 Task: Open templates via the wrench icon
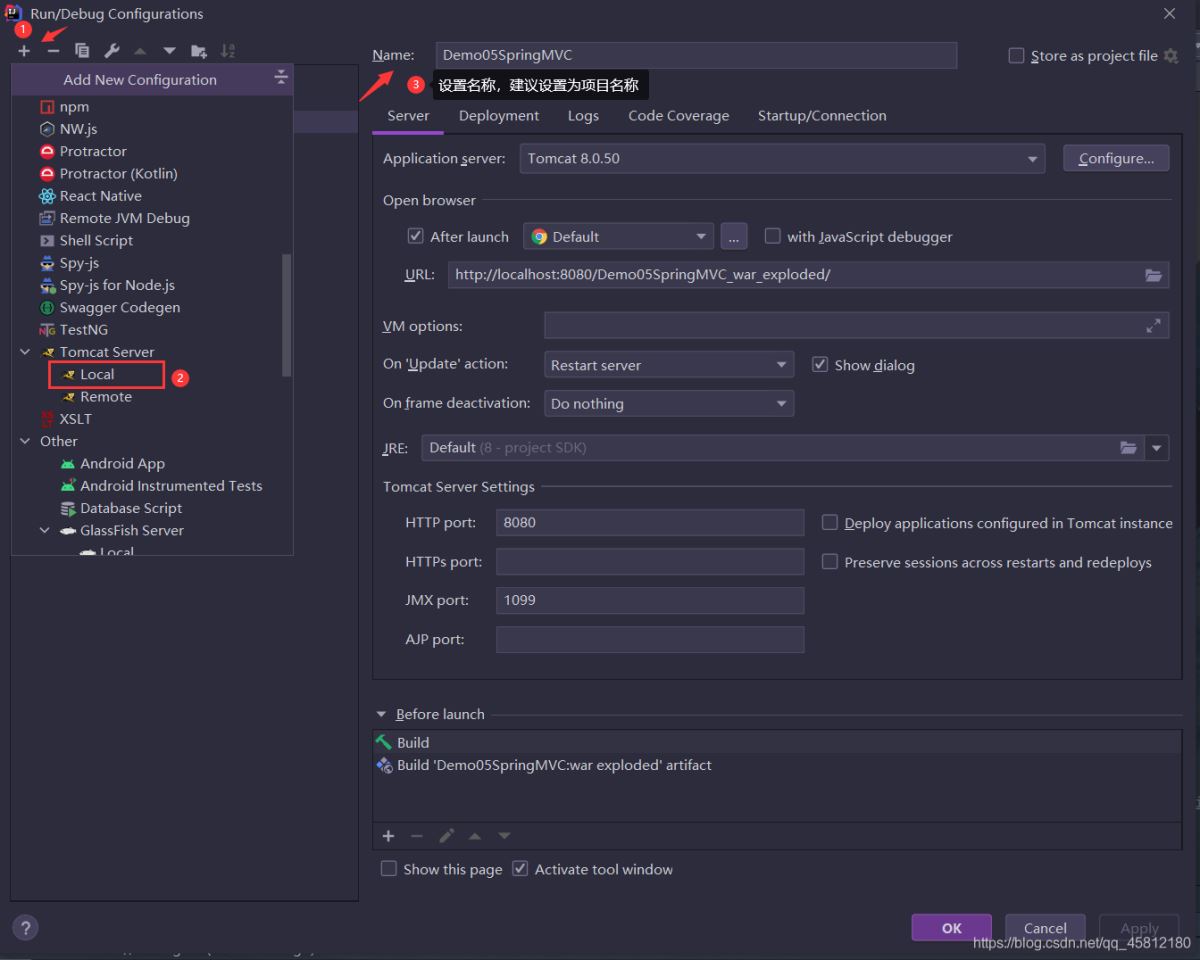pyautogui.click(x=112, y=51)
